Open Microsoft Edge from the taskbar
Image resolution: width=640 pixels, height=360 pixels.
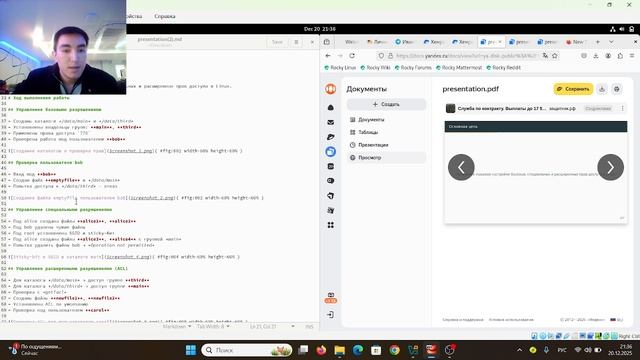tap(358, 350)
